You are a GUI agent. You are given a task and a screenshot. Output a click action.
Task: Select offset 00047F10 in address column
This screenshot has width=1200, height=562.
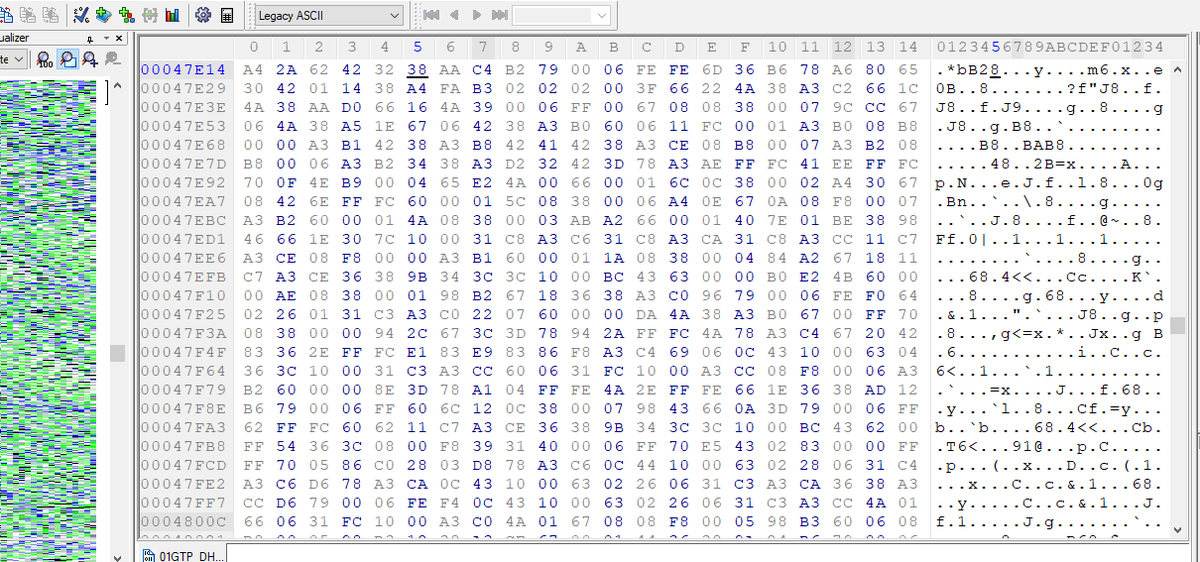pos(184,295)
